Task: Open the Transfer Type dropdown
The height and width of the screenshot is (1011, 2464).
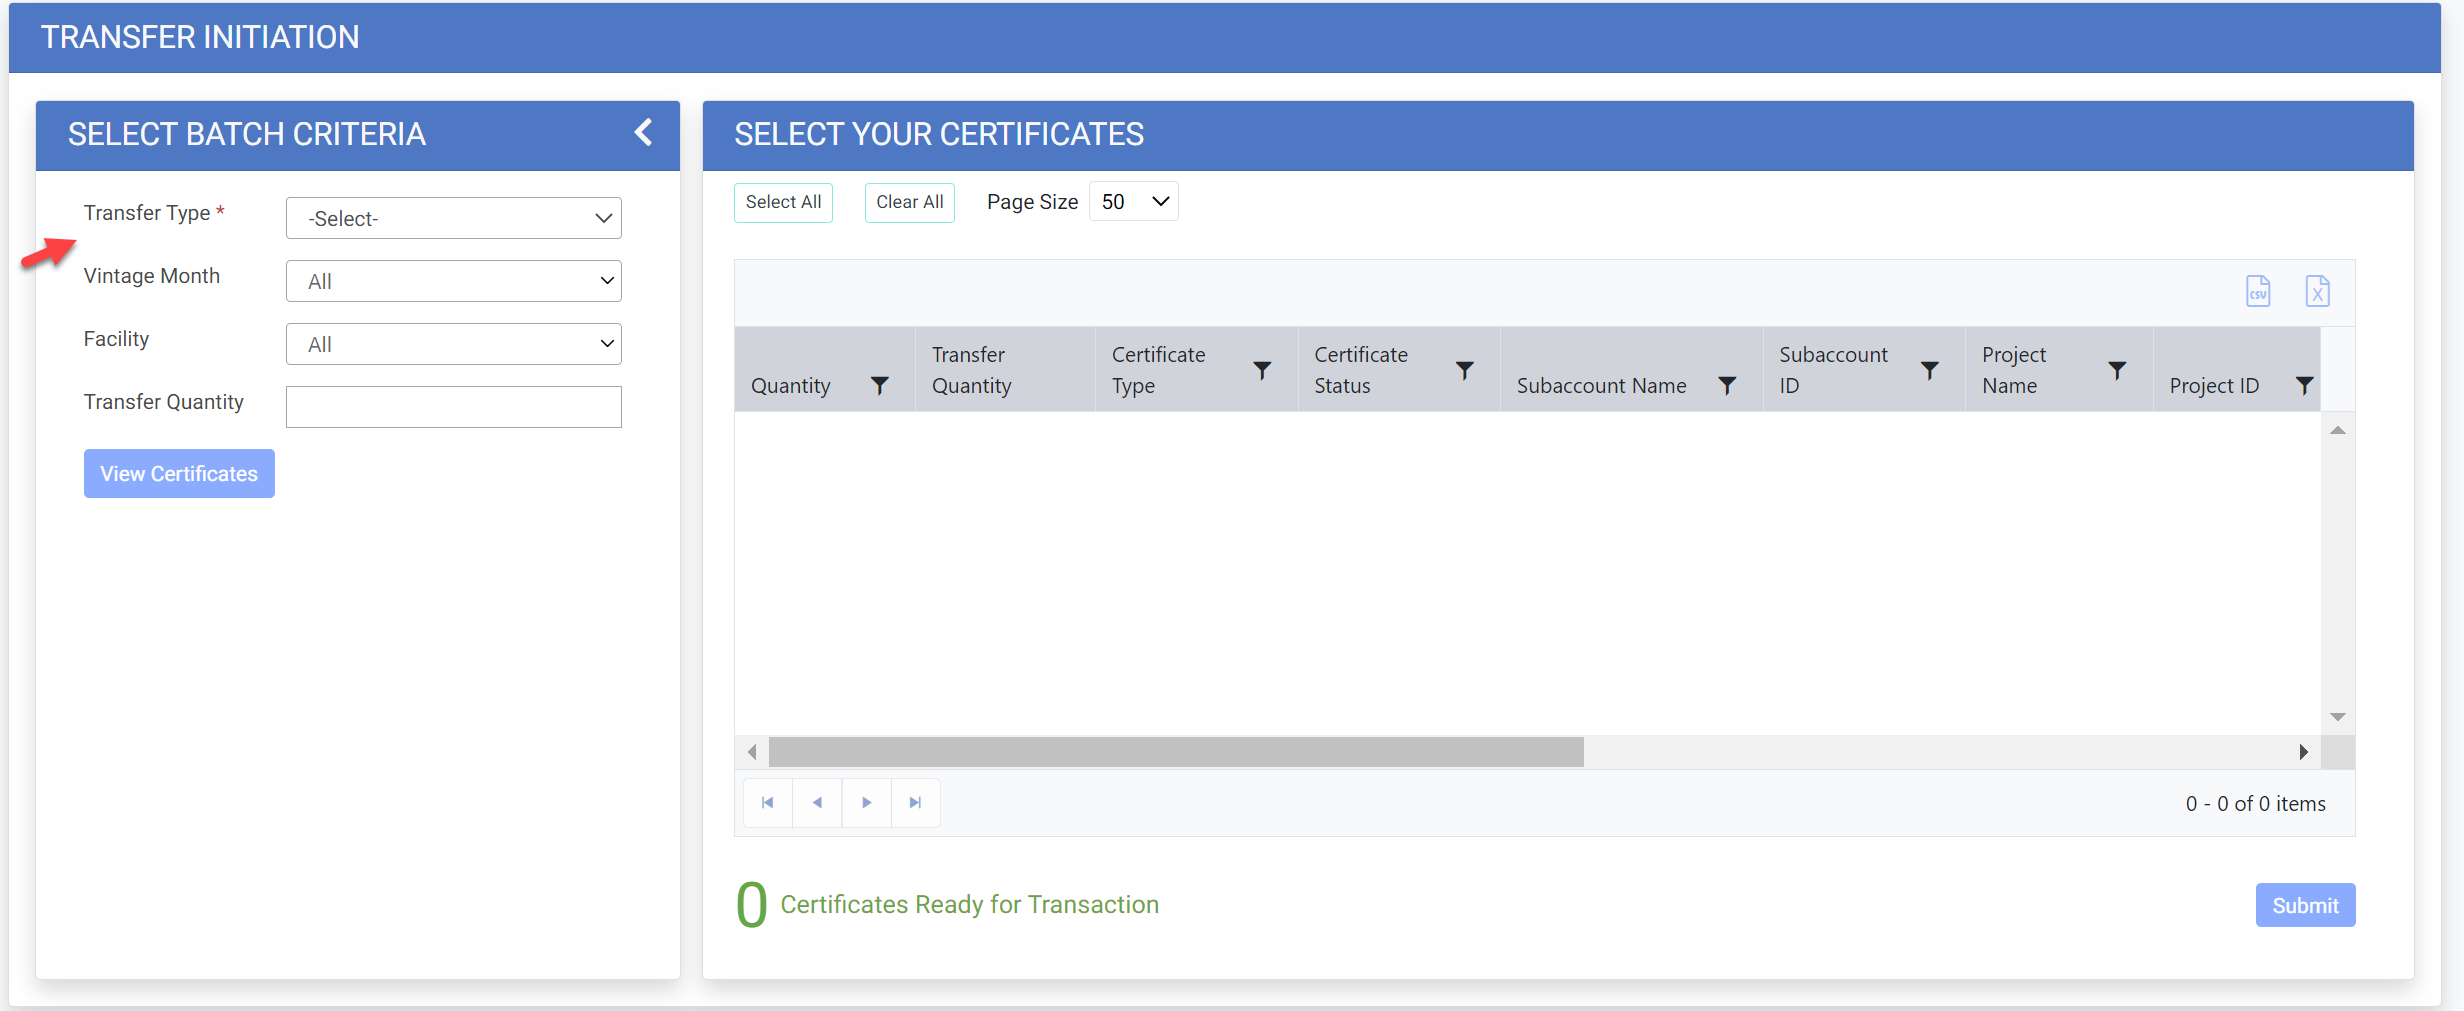Action: tap(453, 218)
